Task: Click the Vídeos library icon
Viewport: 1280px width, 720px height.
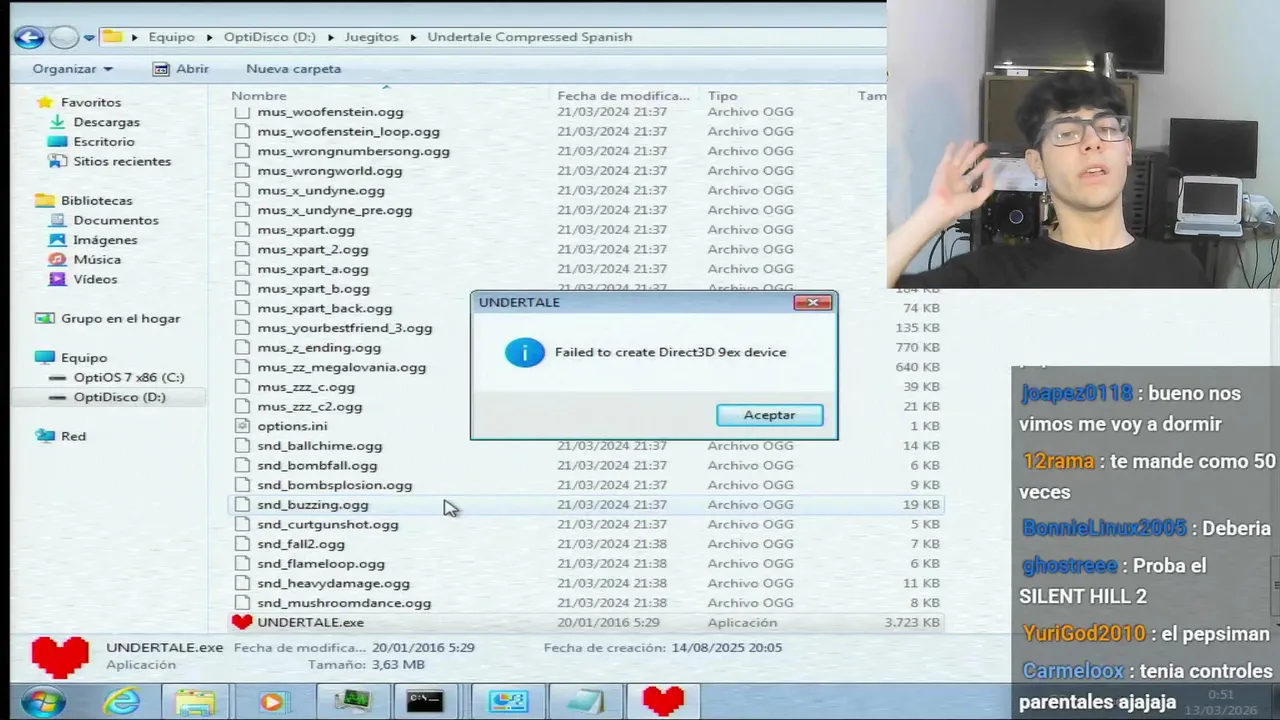Action: click(x=57, y=279)
